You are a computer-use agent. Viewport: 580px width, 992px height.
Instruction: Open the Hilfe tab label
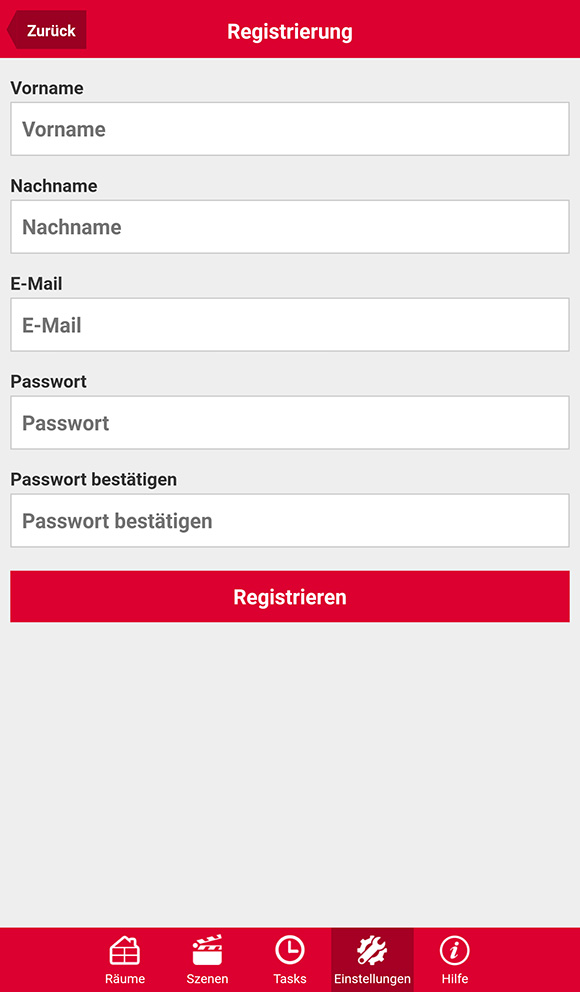(455, 979)
